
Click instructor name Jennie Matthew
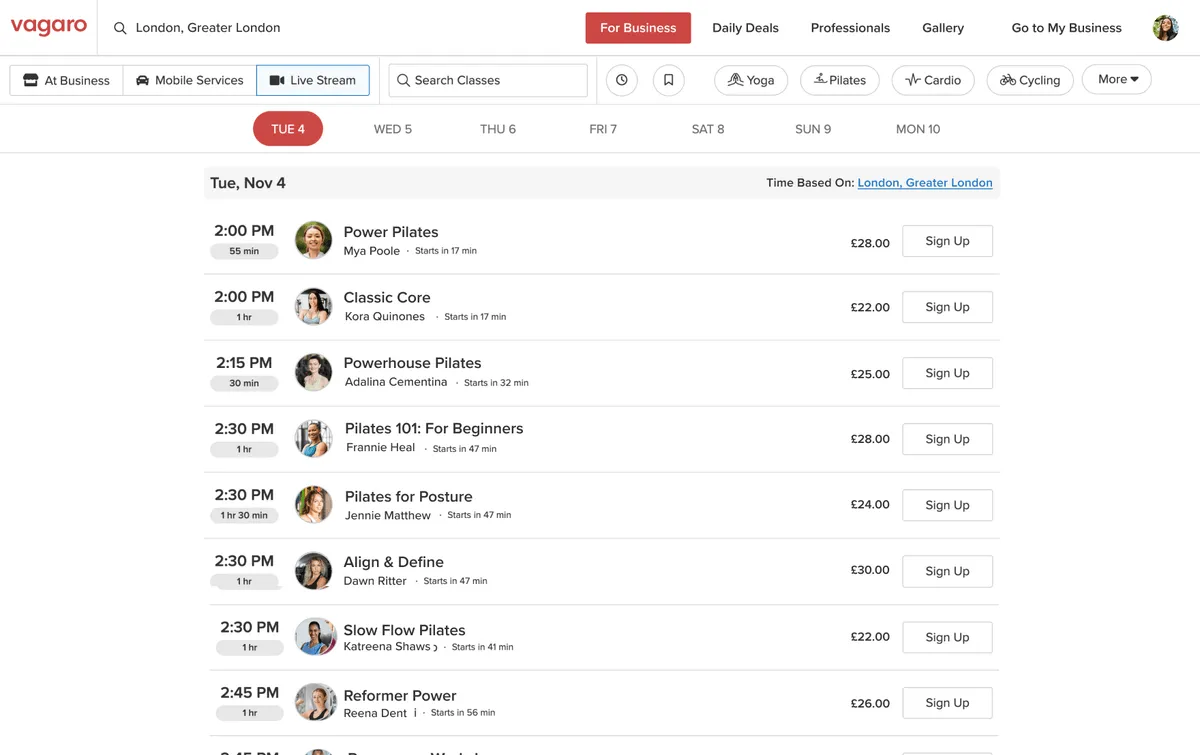coord(388,515)
